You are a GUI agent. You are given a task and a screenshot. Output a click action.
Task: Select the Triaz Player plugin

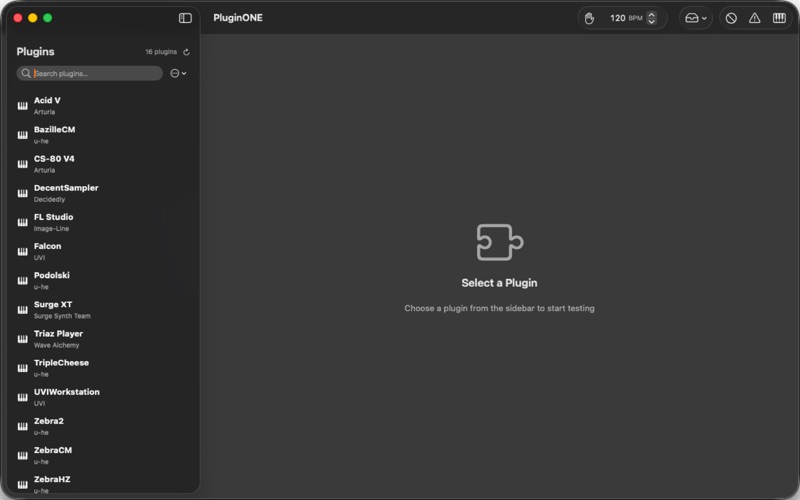[x=102, y=338]
